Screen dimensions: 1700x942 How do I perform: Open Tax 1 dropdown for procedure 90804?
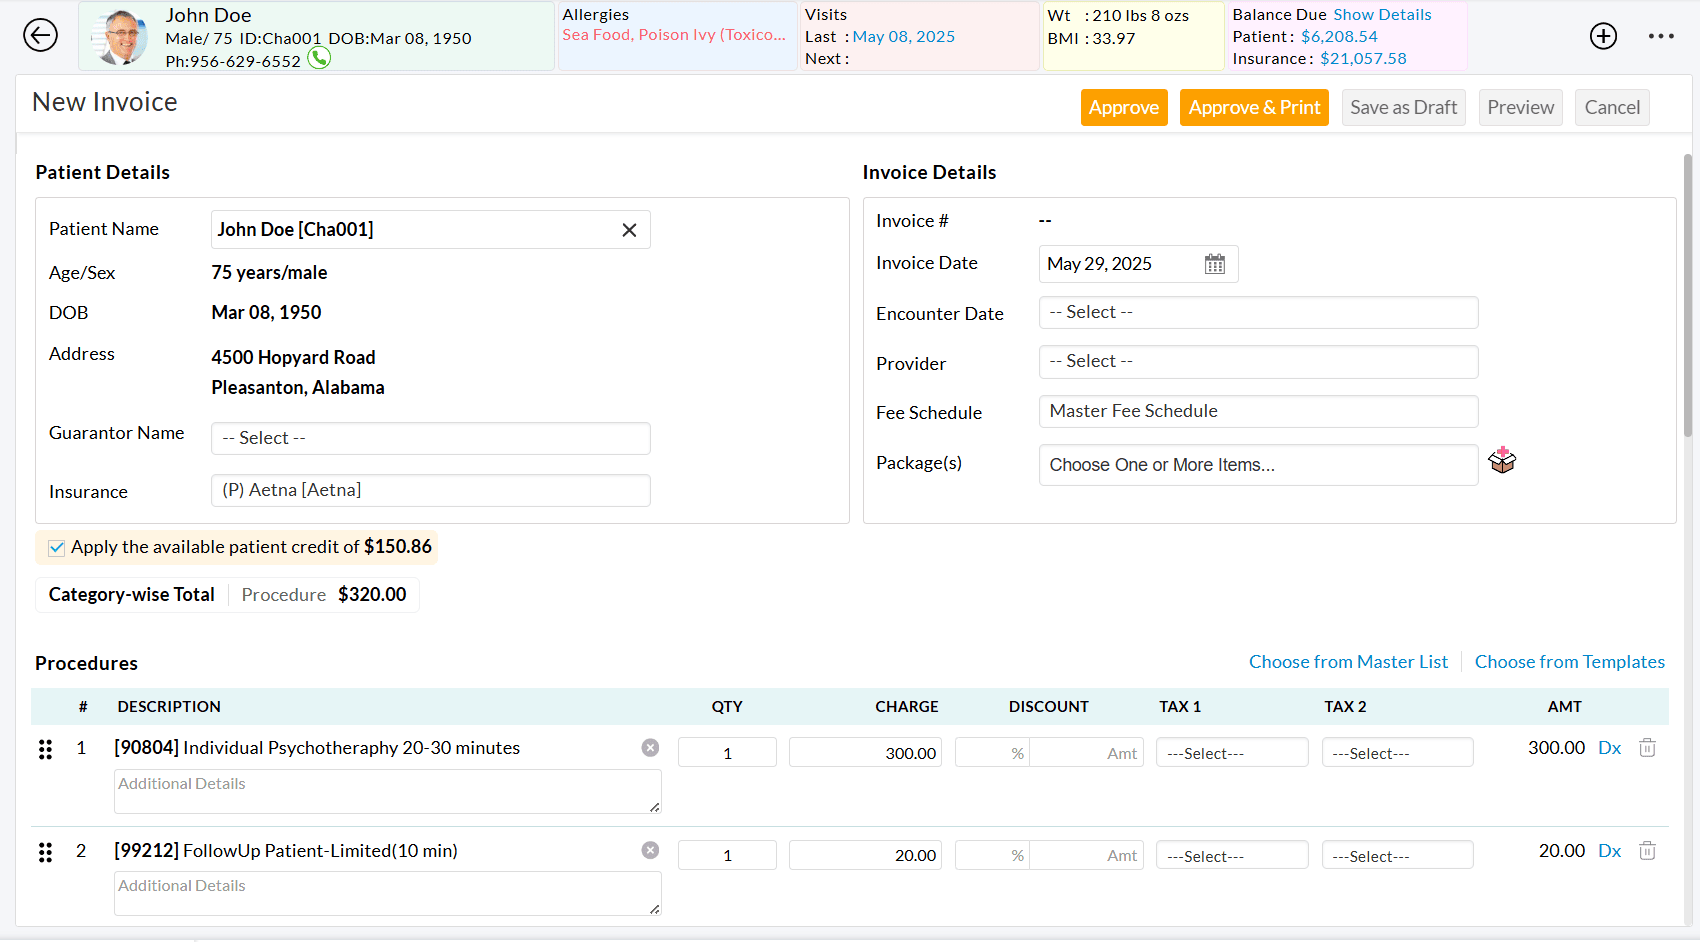point(1232,752)
